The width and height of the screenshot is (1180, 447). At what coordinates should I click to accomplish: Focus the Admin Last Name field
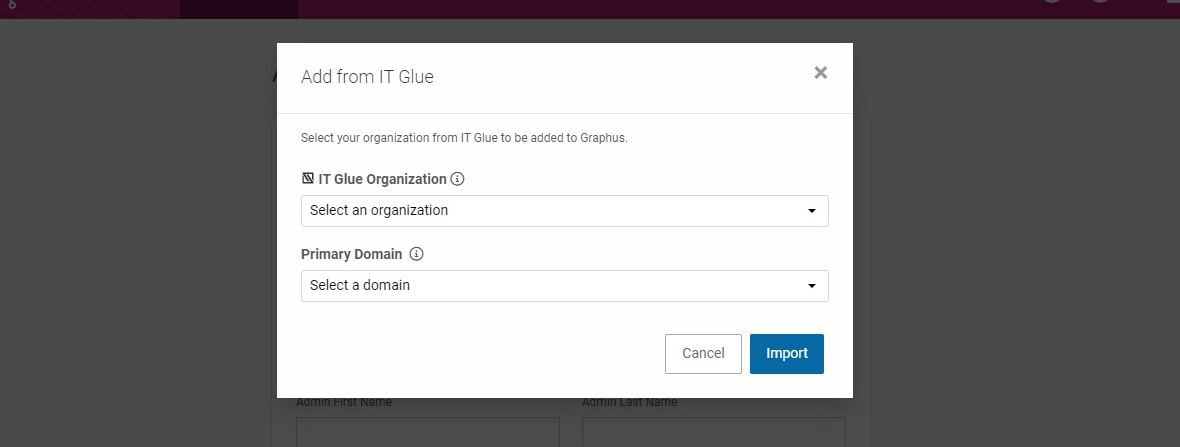click(x=713, y=432)
